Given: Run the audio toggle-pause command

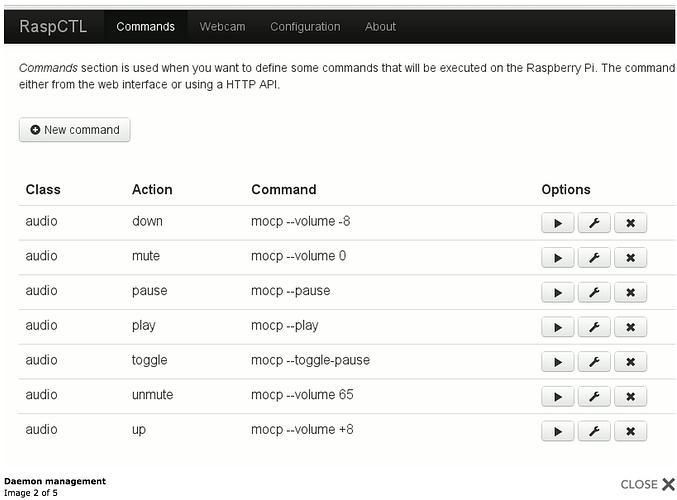Looking at the screenshot, I should point(557,362).
